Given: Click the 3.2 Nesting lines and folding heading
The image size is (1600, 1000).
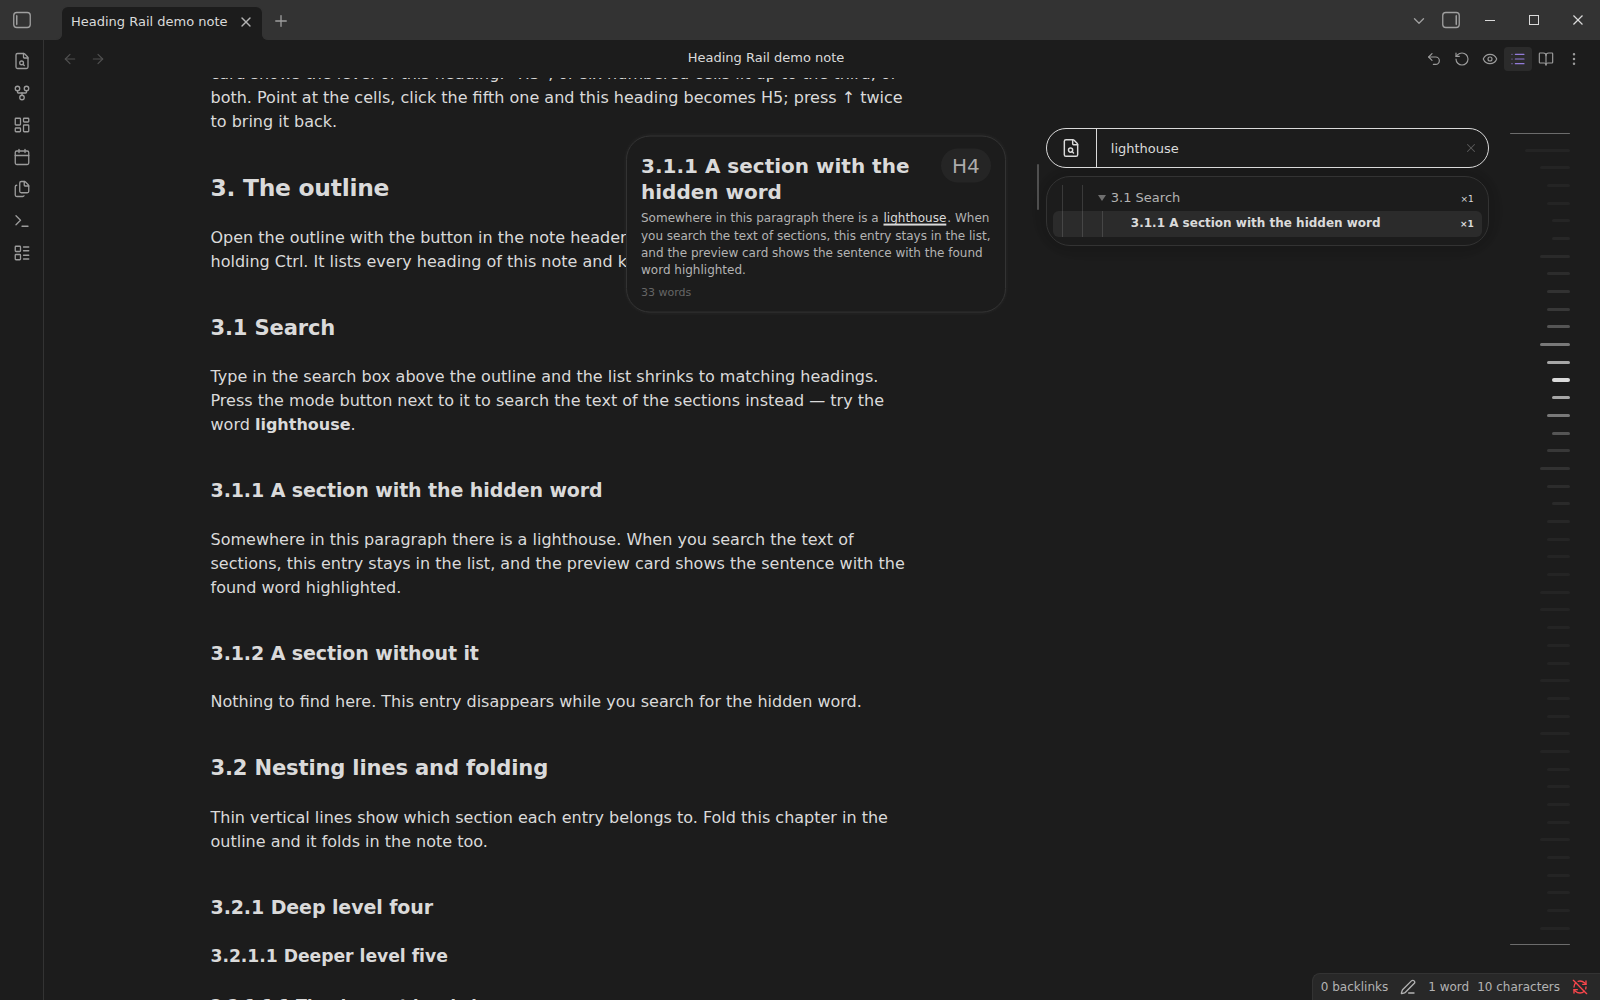Looking at the screenshot, I should tap(379, 768).
